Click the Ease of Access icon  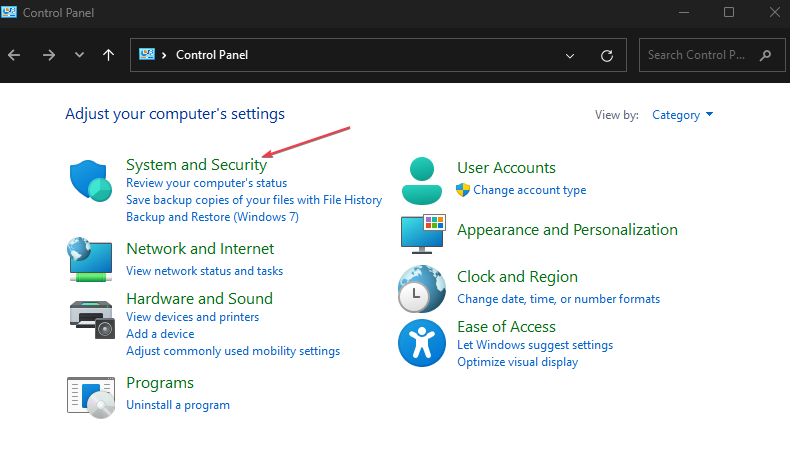point(422,343)
